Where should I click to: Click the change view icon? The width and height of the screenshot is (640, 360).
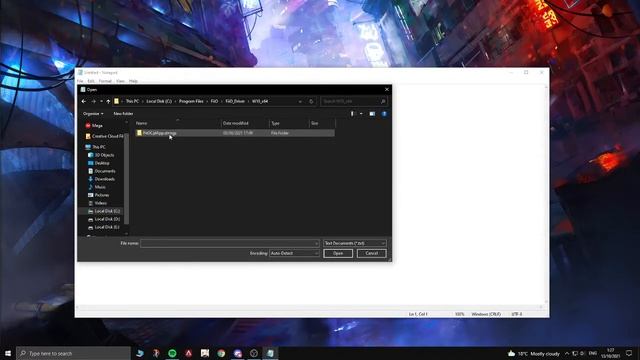click(x=352, y=114)
